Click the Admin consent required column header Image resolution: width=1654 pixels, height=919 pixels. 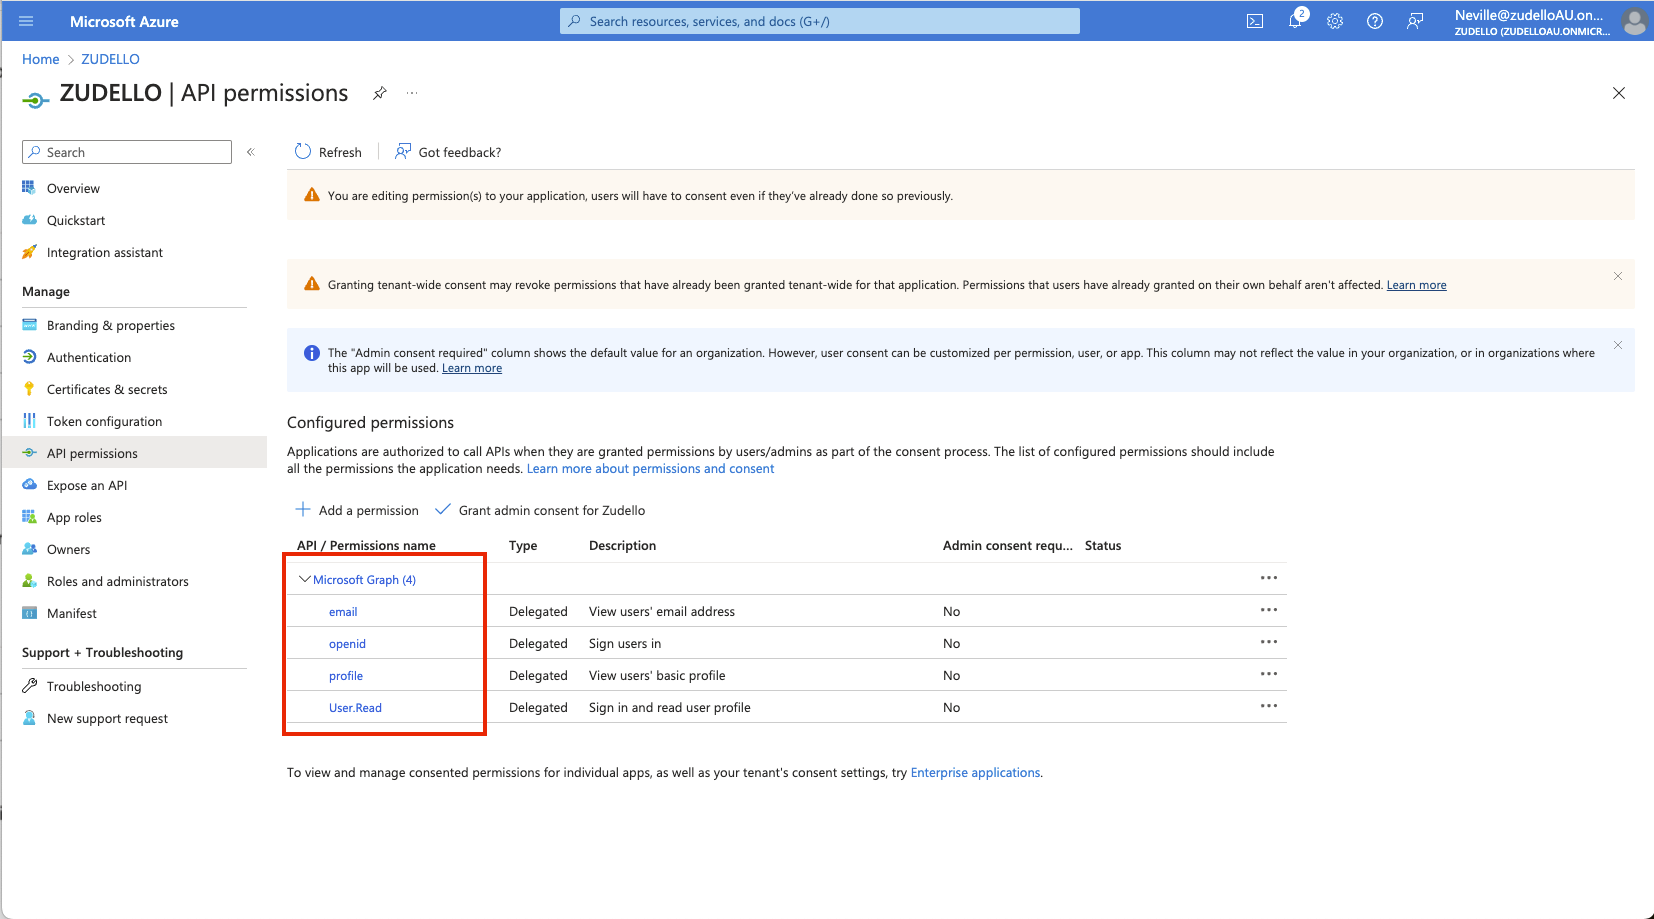1007,545
